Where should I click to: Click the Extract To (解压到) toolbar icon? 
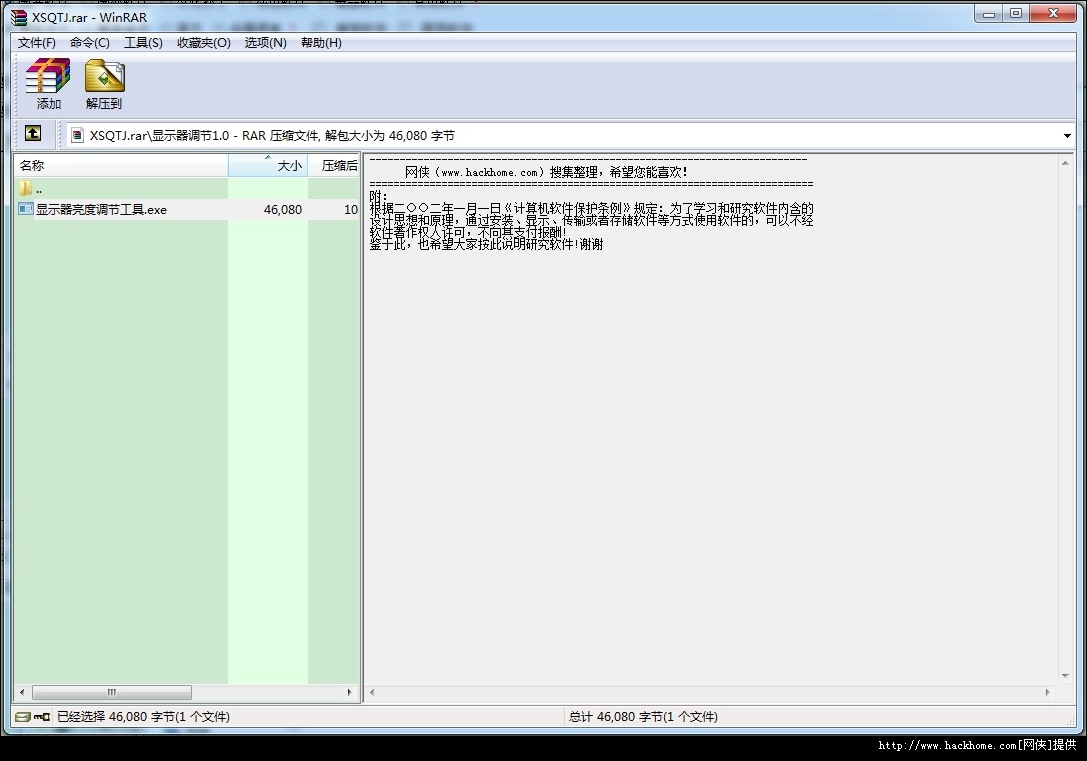pos(104,84)
